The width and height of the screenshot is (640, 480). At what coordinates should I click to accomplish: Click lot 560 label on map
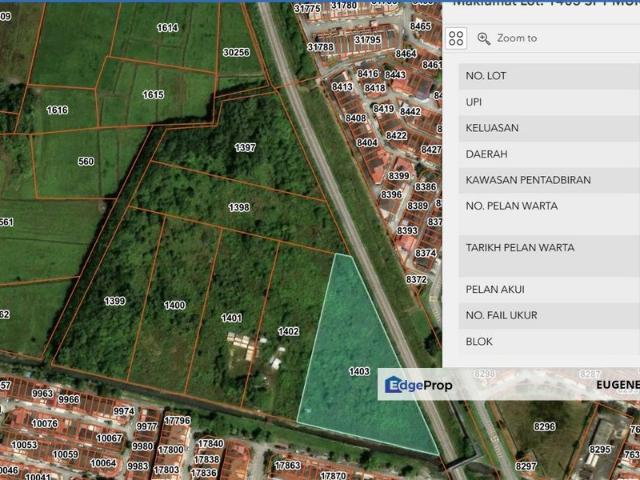coord(86,162)
